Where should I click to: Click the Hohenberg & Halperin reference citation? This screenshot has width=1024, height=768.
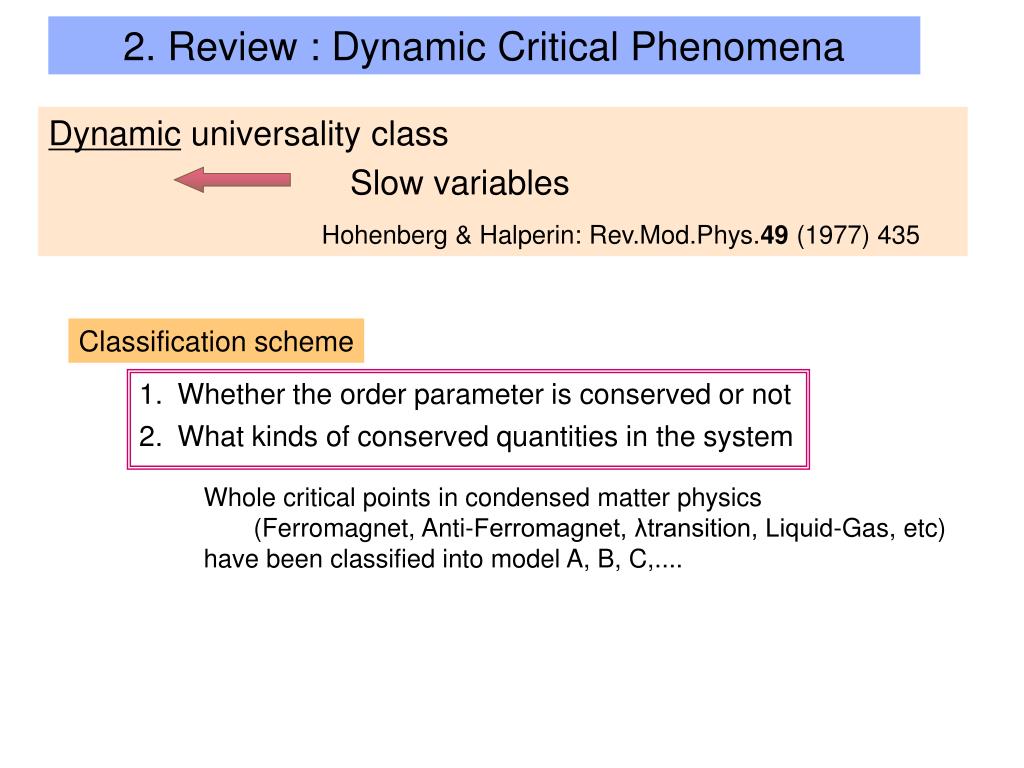[x=620, y=235]
